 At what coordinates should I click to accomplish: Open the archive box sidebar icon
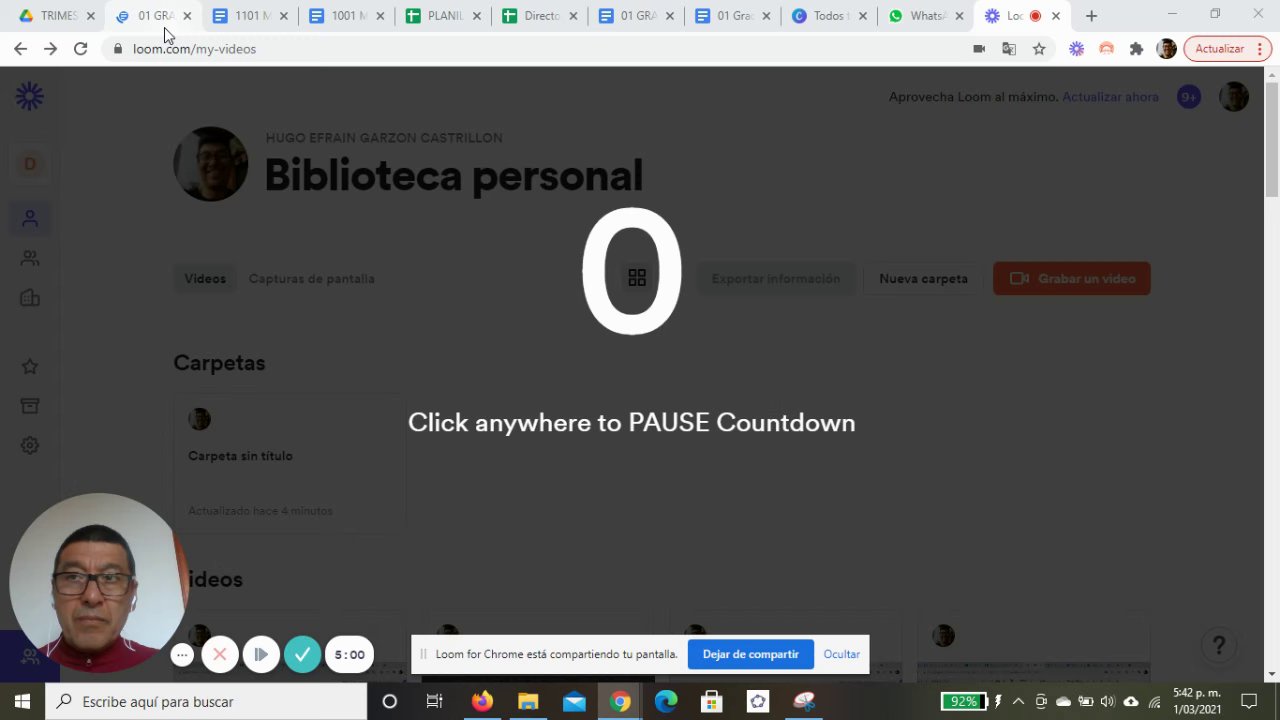[x=30, y=405]
